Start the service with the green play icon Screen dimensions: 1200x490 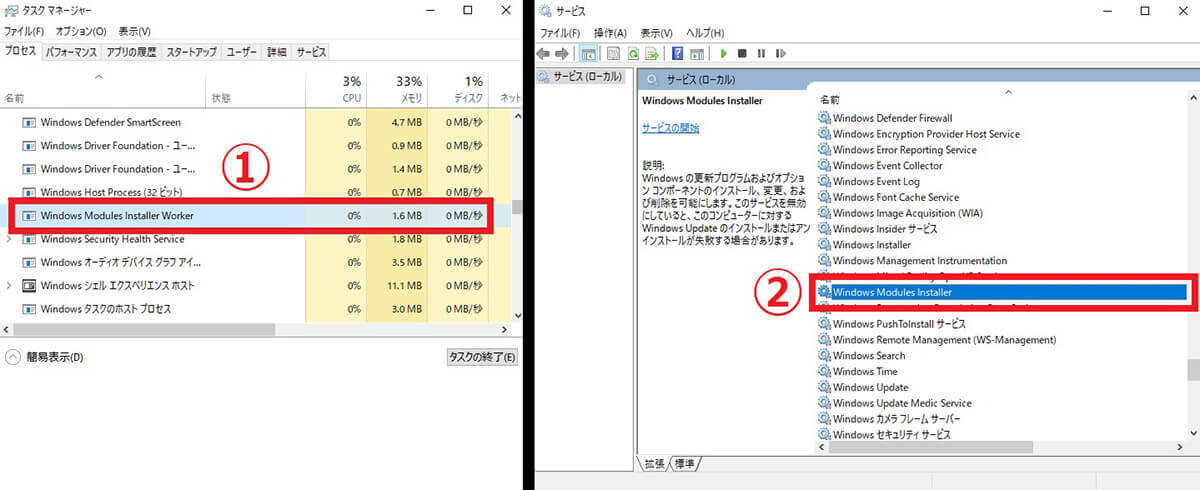click(724, 53)
